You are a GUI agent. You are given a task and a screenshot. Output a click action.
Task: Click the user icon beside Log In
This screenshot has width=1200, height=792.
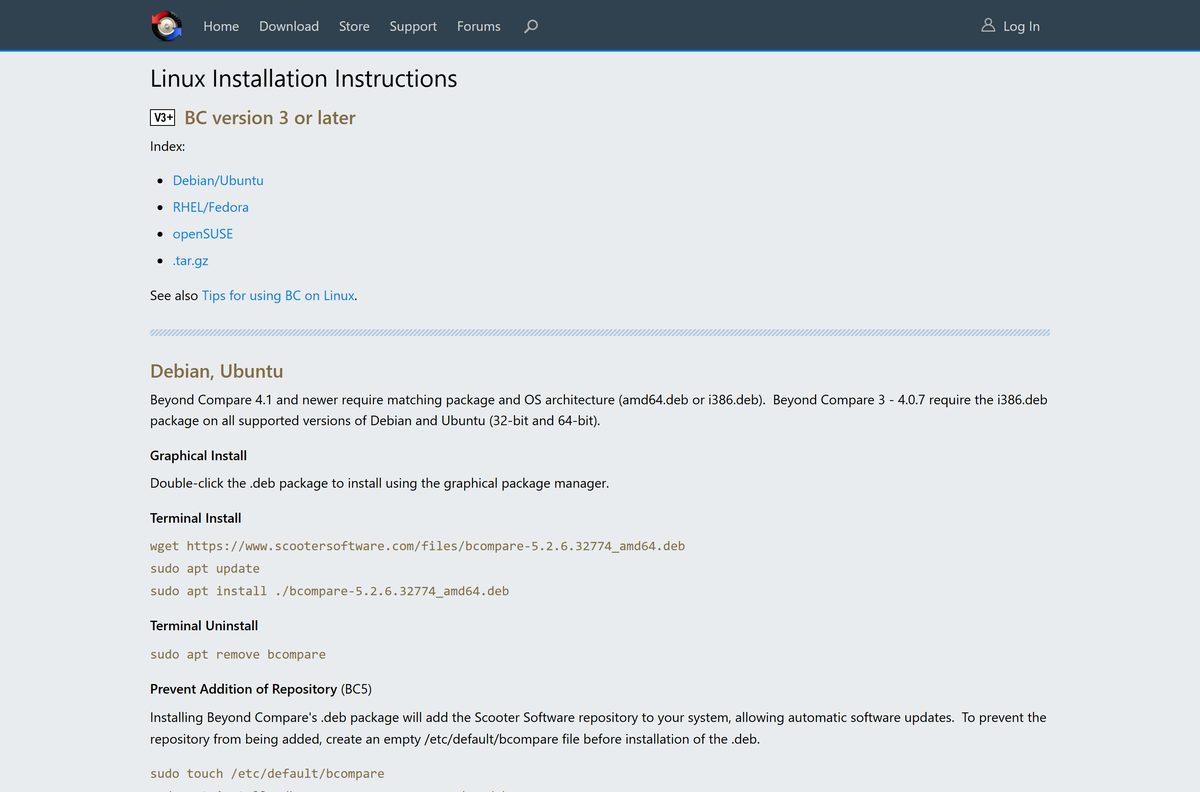(x=988, y=25)
